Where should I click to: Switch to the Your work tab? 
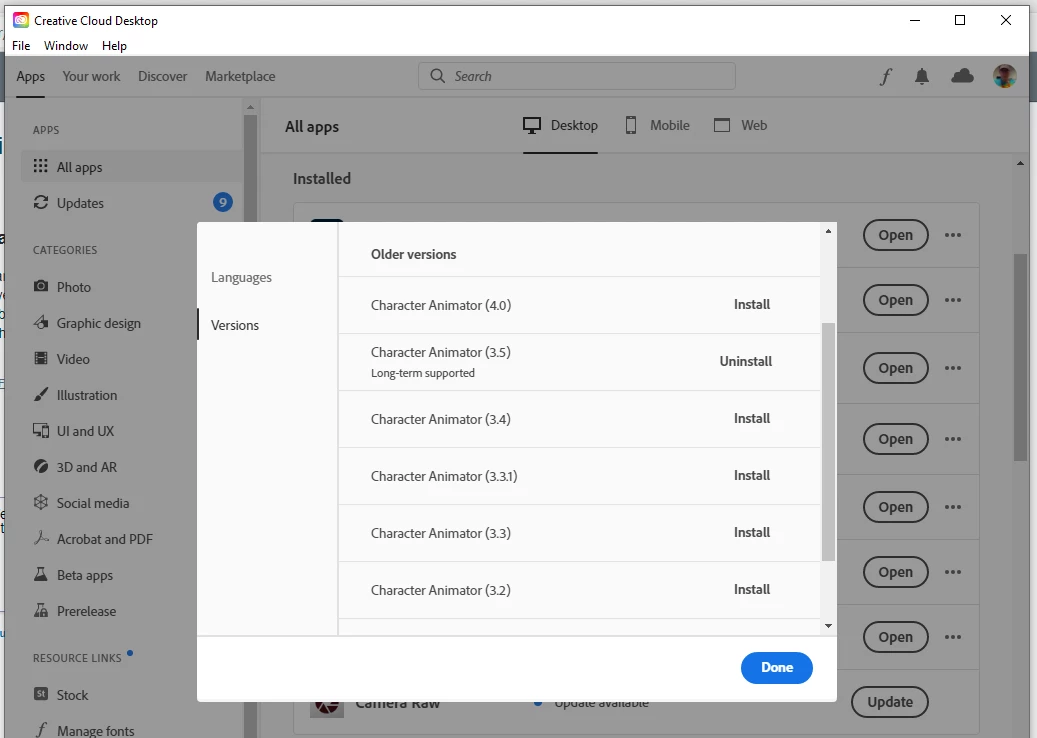(91, 76)
